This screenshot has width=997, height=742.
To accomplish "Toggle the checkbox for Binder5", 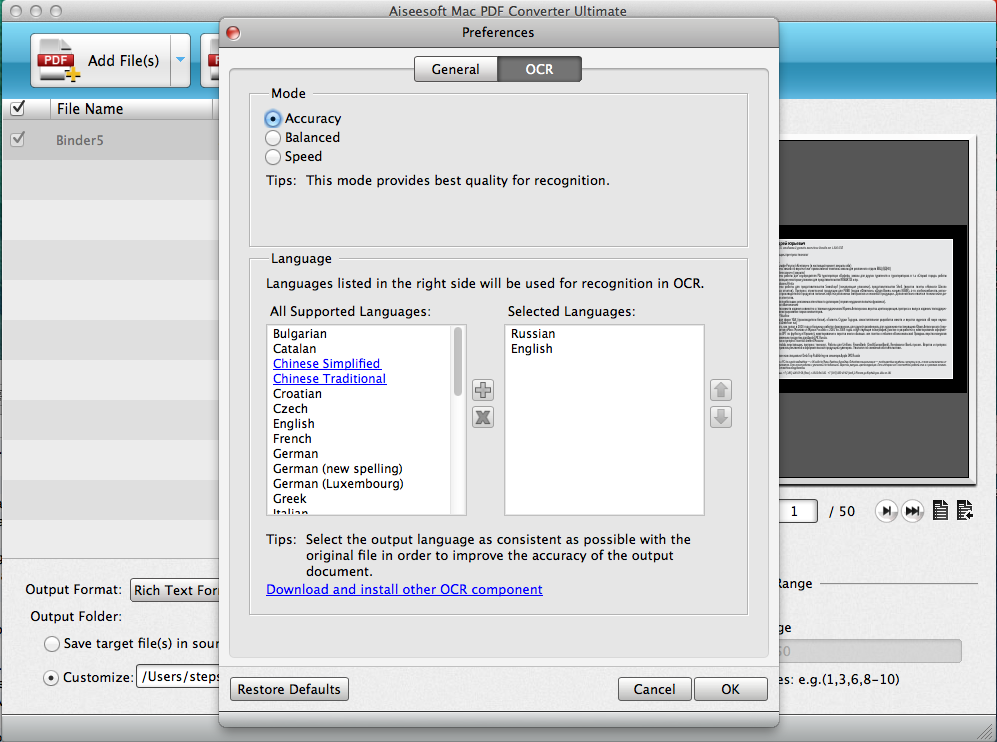I will (18, 139).
